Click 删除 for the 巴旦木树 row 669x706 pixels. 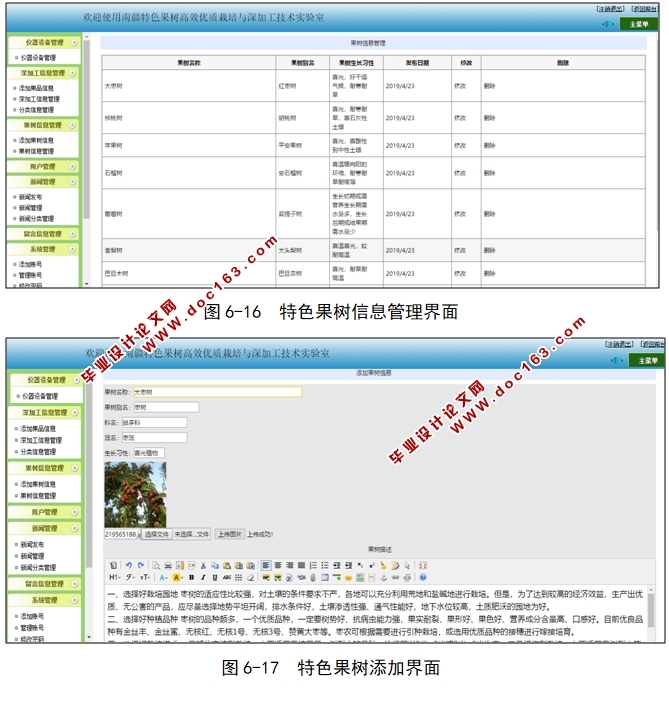click(489, 273)
